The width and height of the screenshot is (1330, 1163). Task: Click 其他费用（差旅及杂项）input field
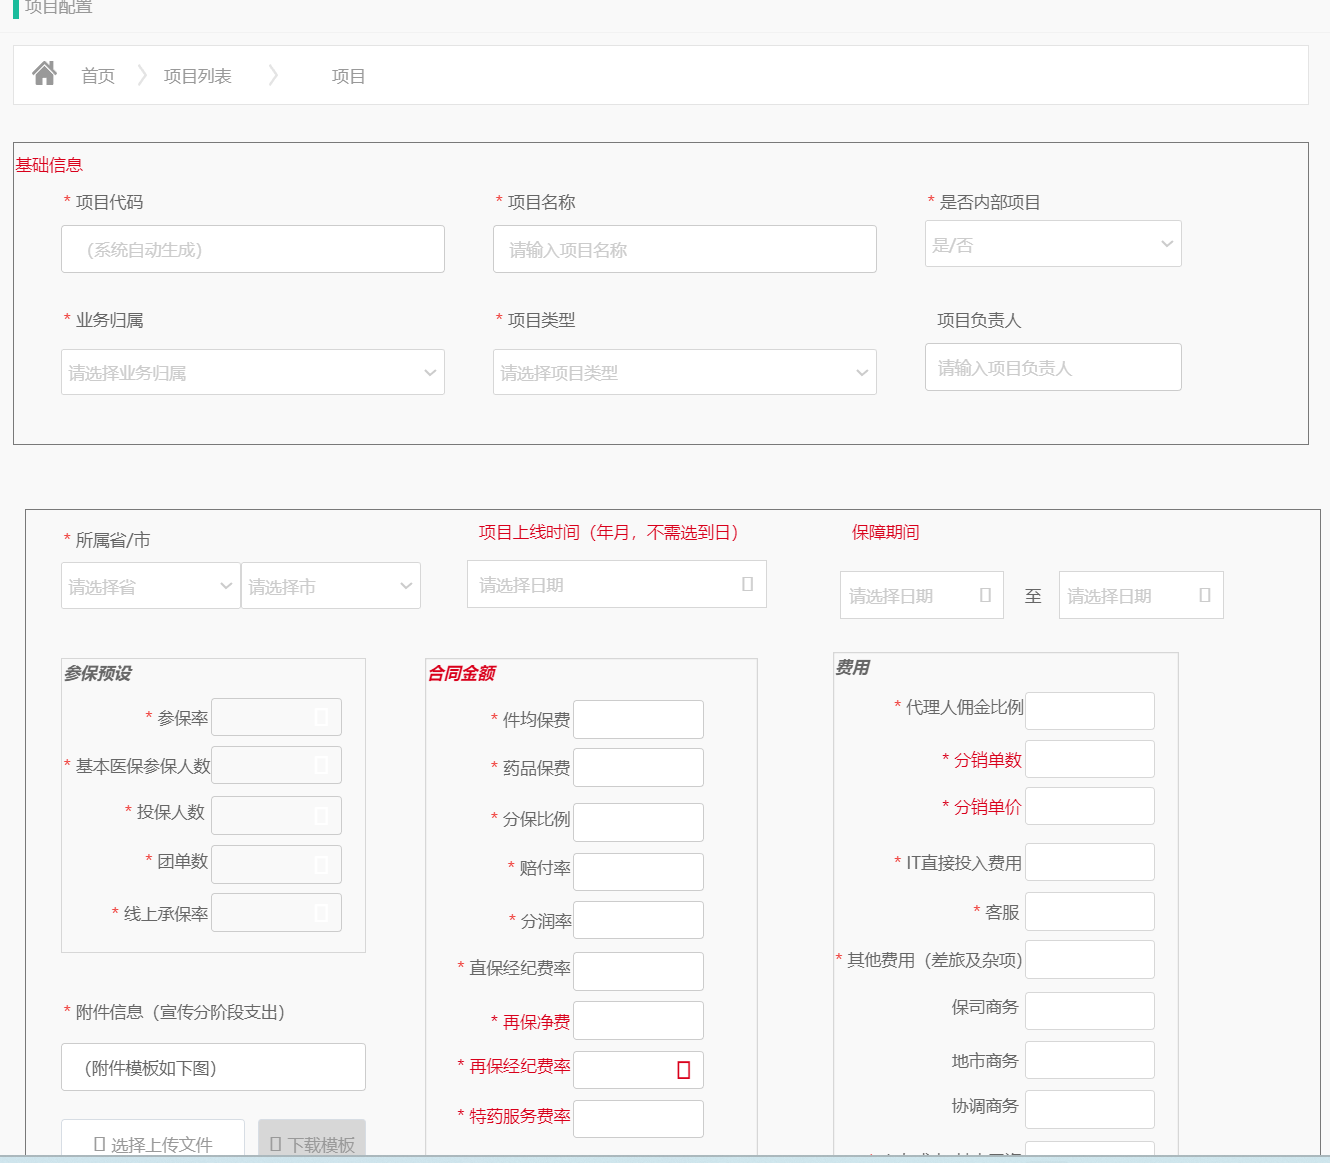click(x=1090, y=959)
